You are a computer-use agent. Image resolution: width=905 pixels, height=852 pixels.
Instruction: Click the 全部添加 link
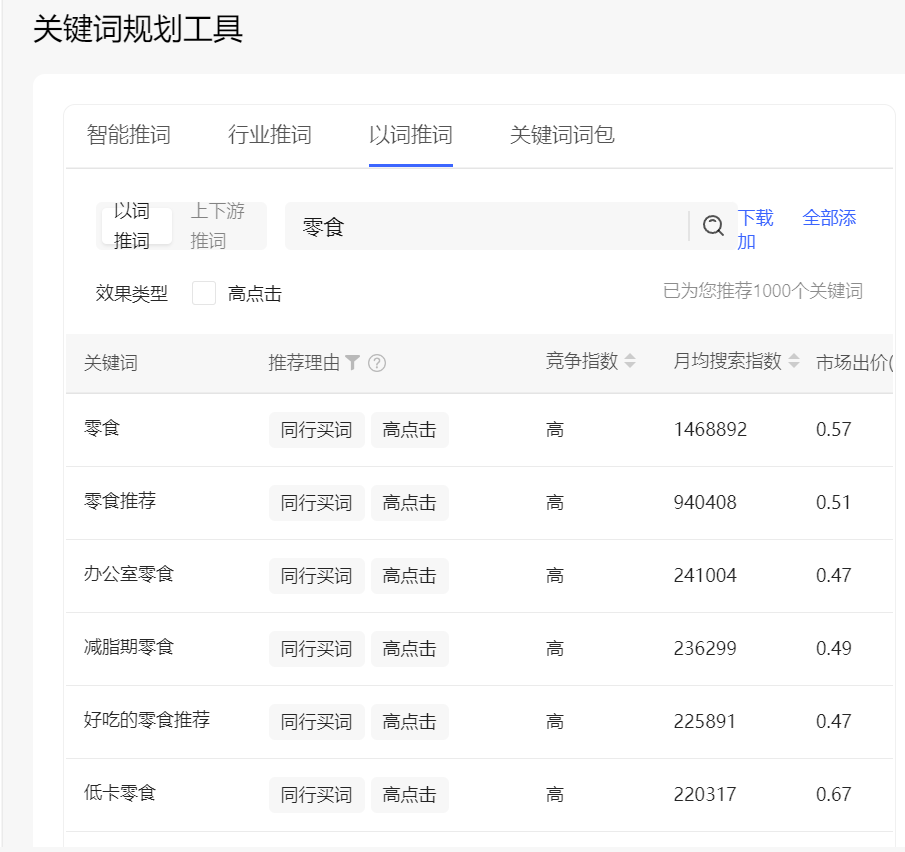(829, 218)
